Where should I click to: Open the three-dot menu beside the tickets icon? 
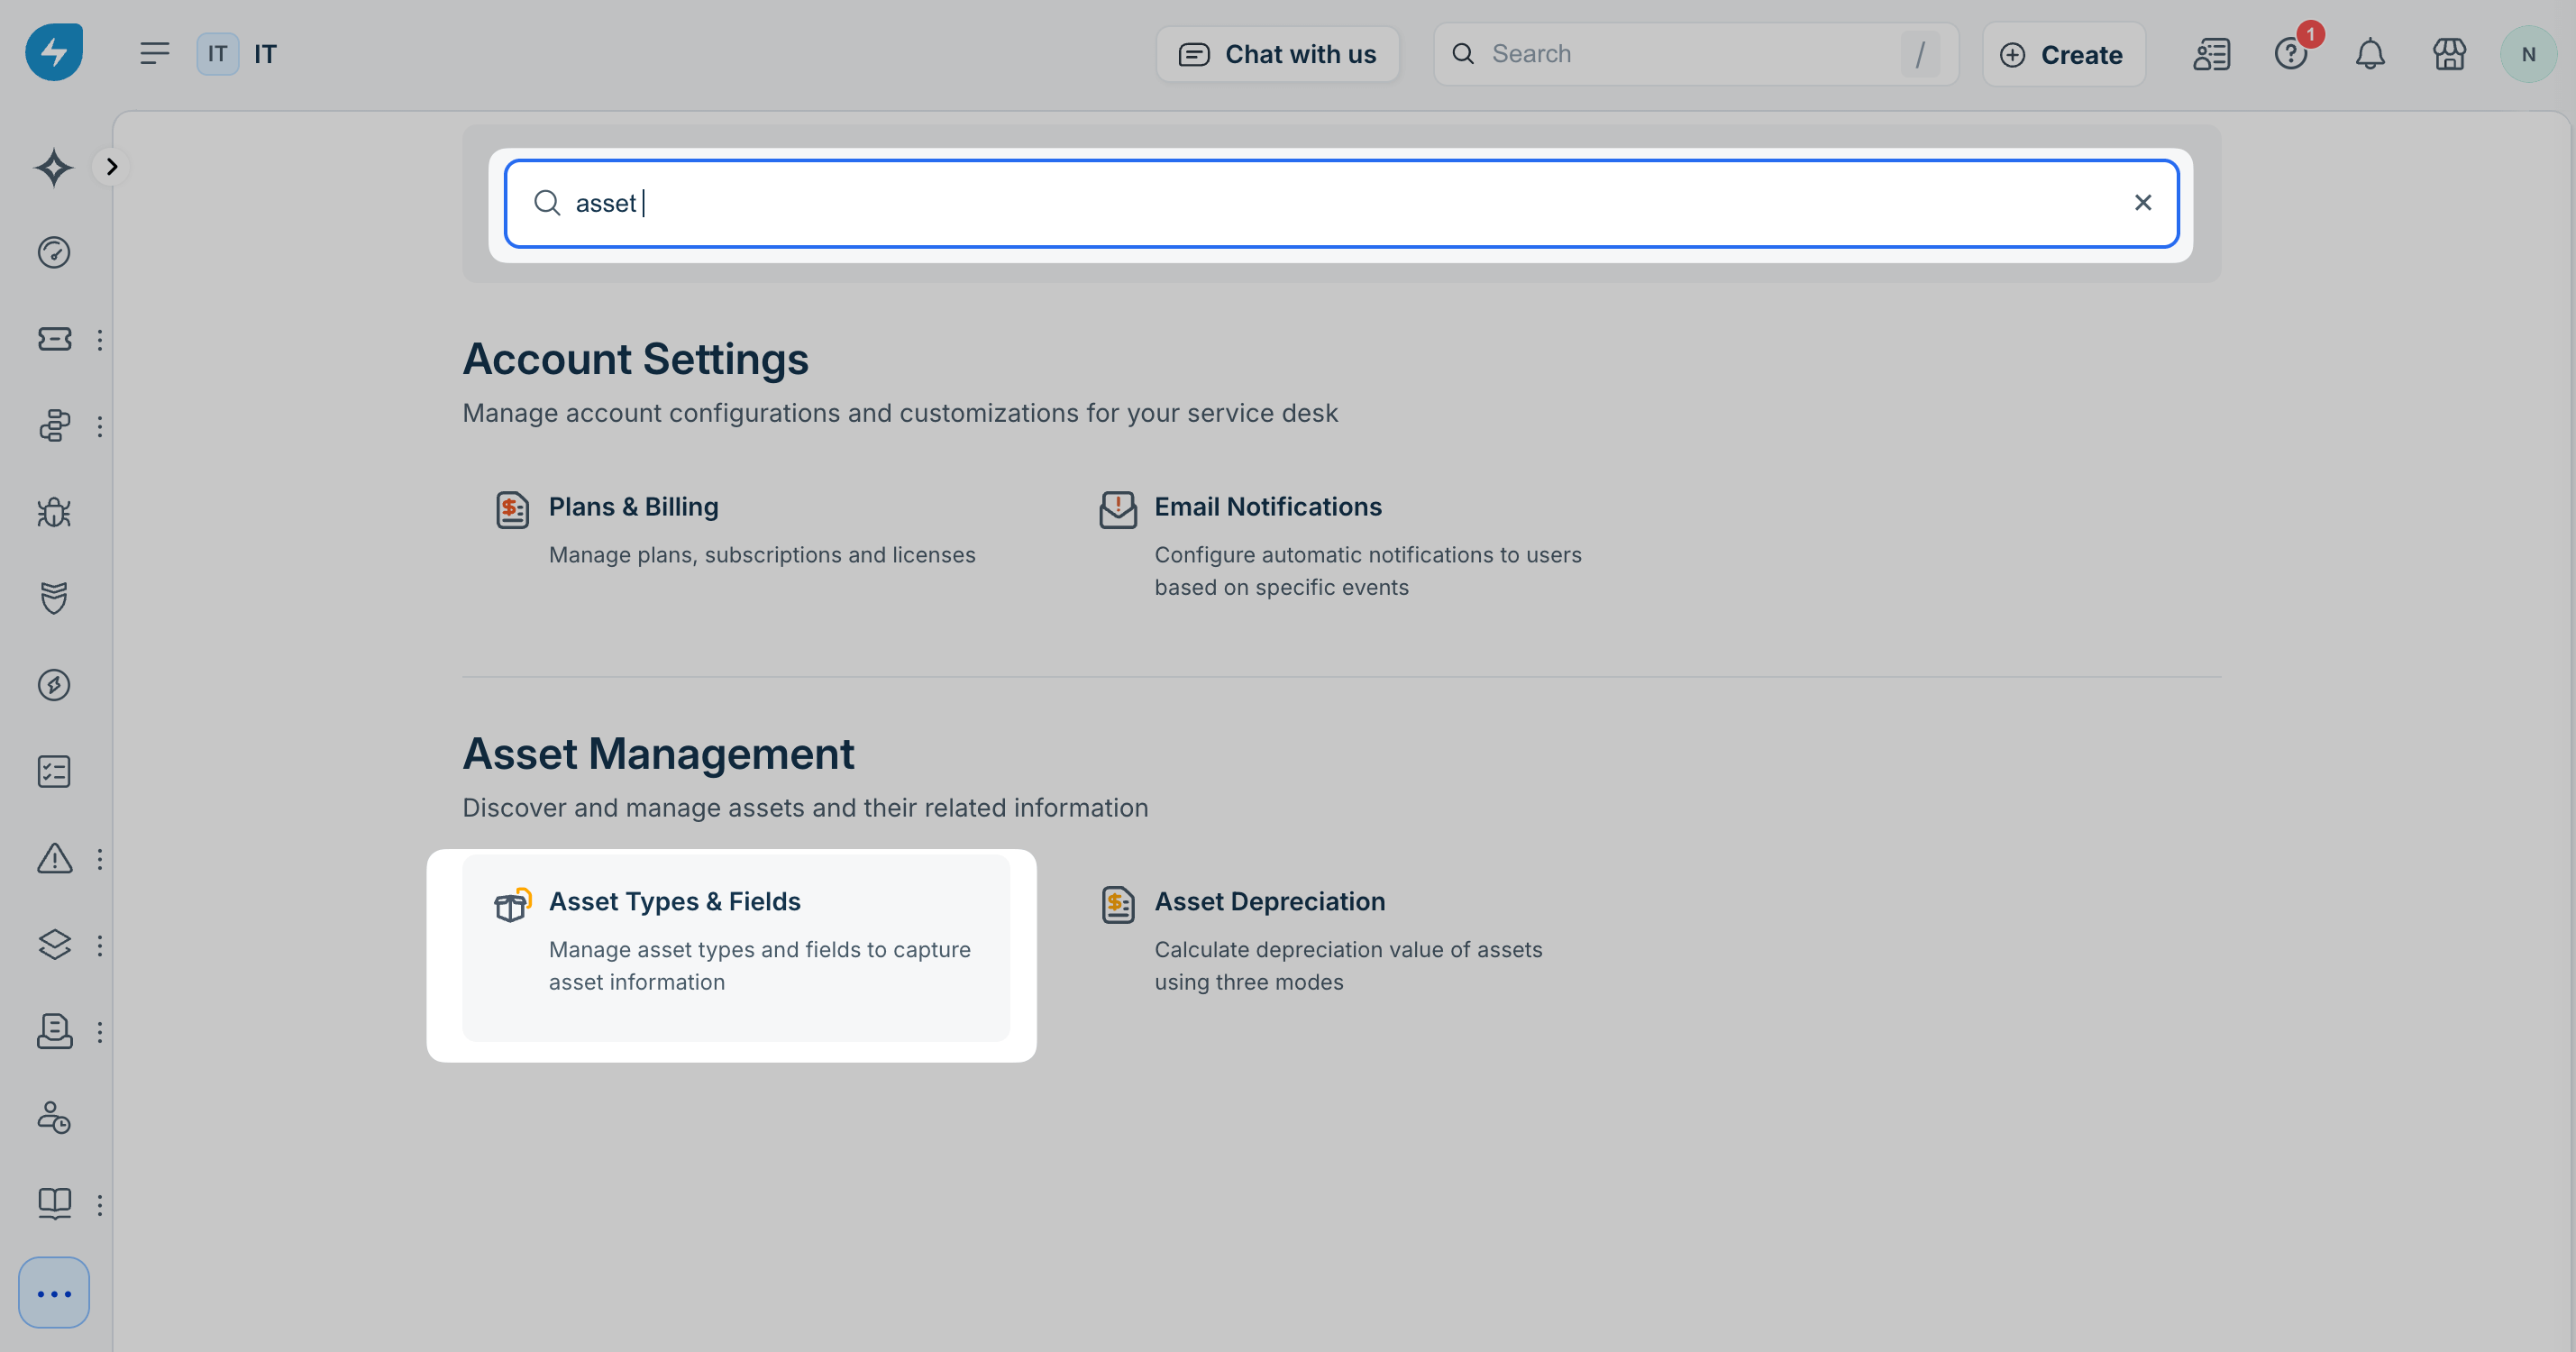[99, 340]
